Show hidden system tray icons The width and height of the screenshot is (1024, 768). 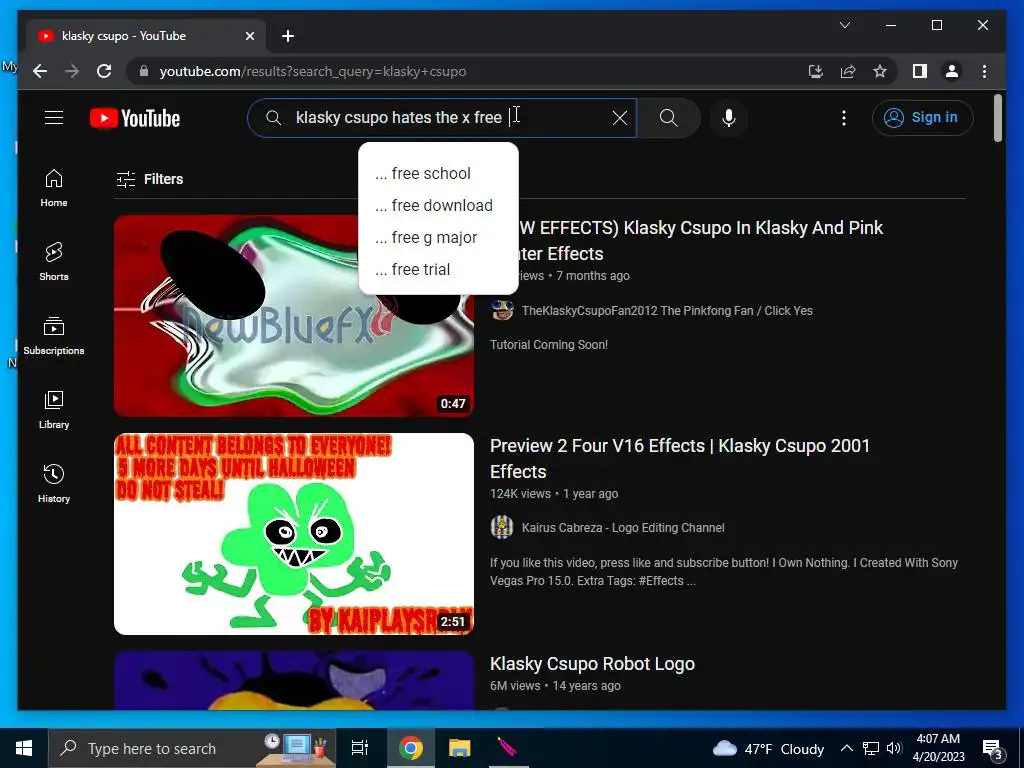(846, 748)
